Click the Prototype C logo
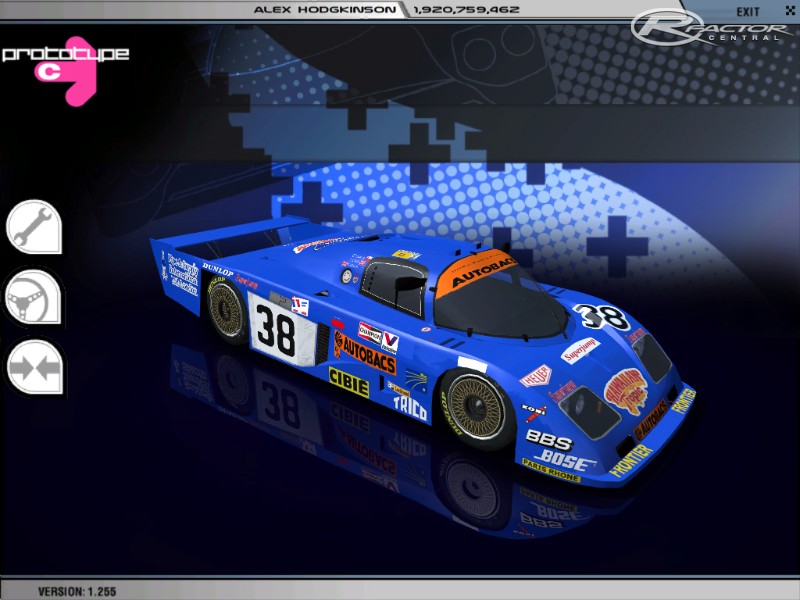The width and height of the screenshot is (800, 600). 65,69
